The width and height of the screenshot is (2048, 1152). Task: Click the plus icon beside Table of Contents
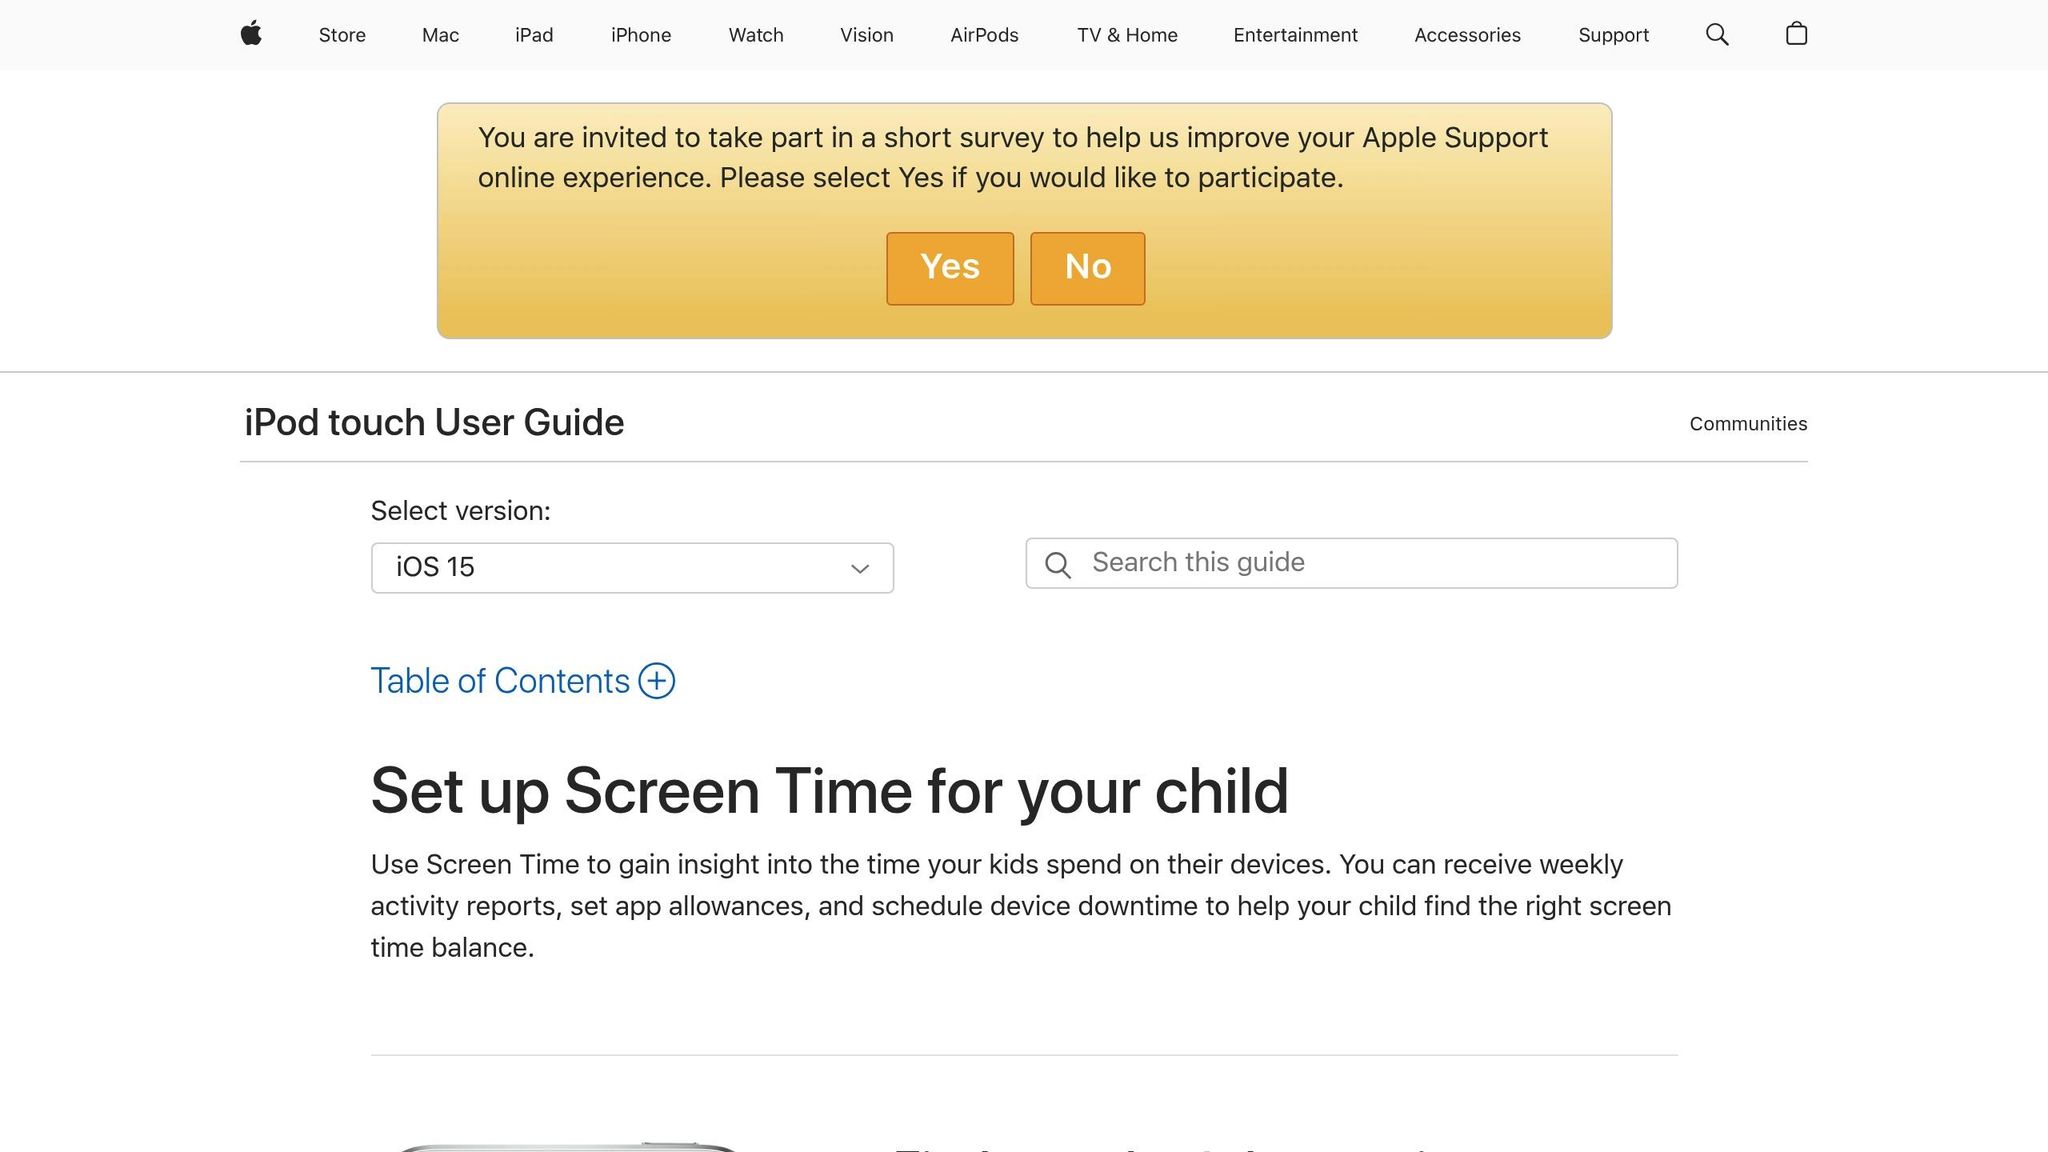(657, 681)
